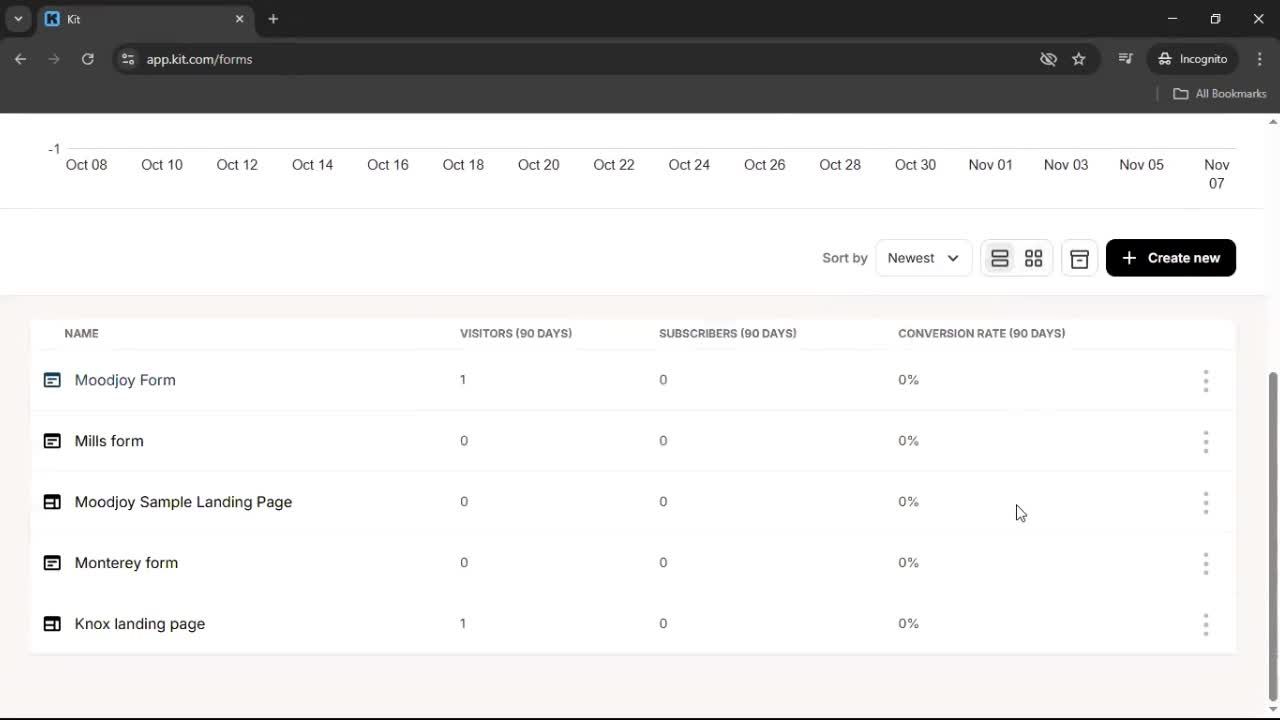This screenshot has height=720, width=1280.
Task: Expand the tab search chevron
Action: (17, 19)
